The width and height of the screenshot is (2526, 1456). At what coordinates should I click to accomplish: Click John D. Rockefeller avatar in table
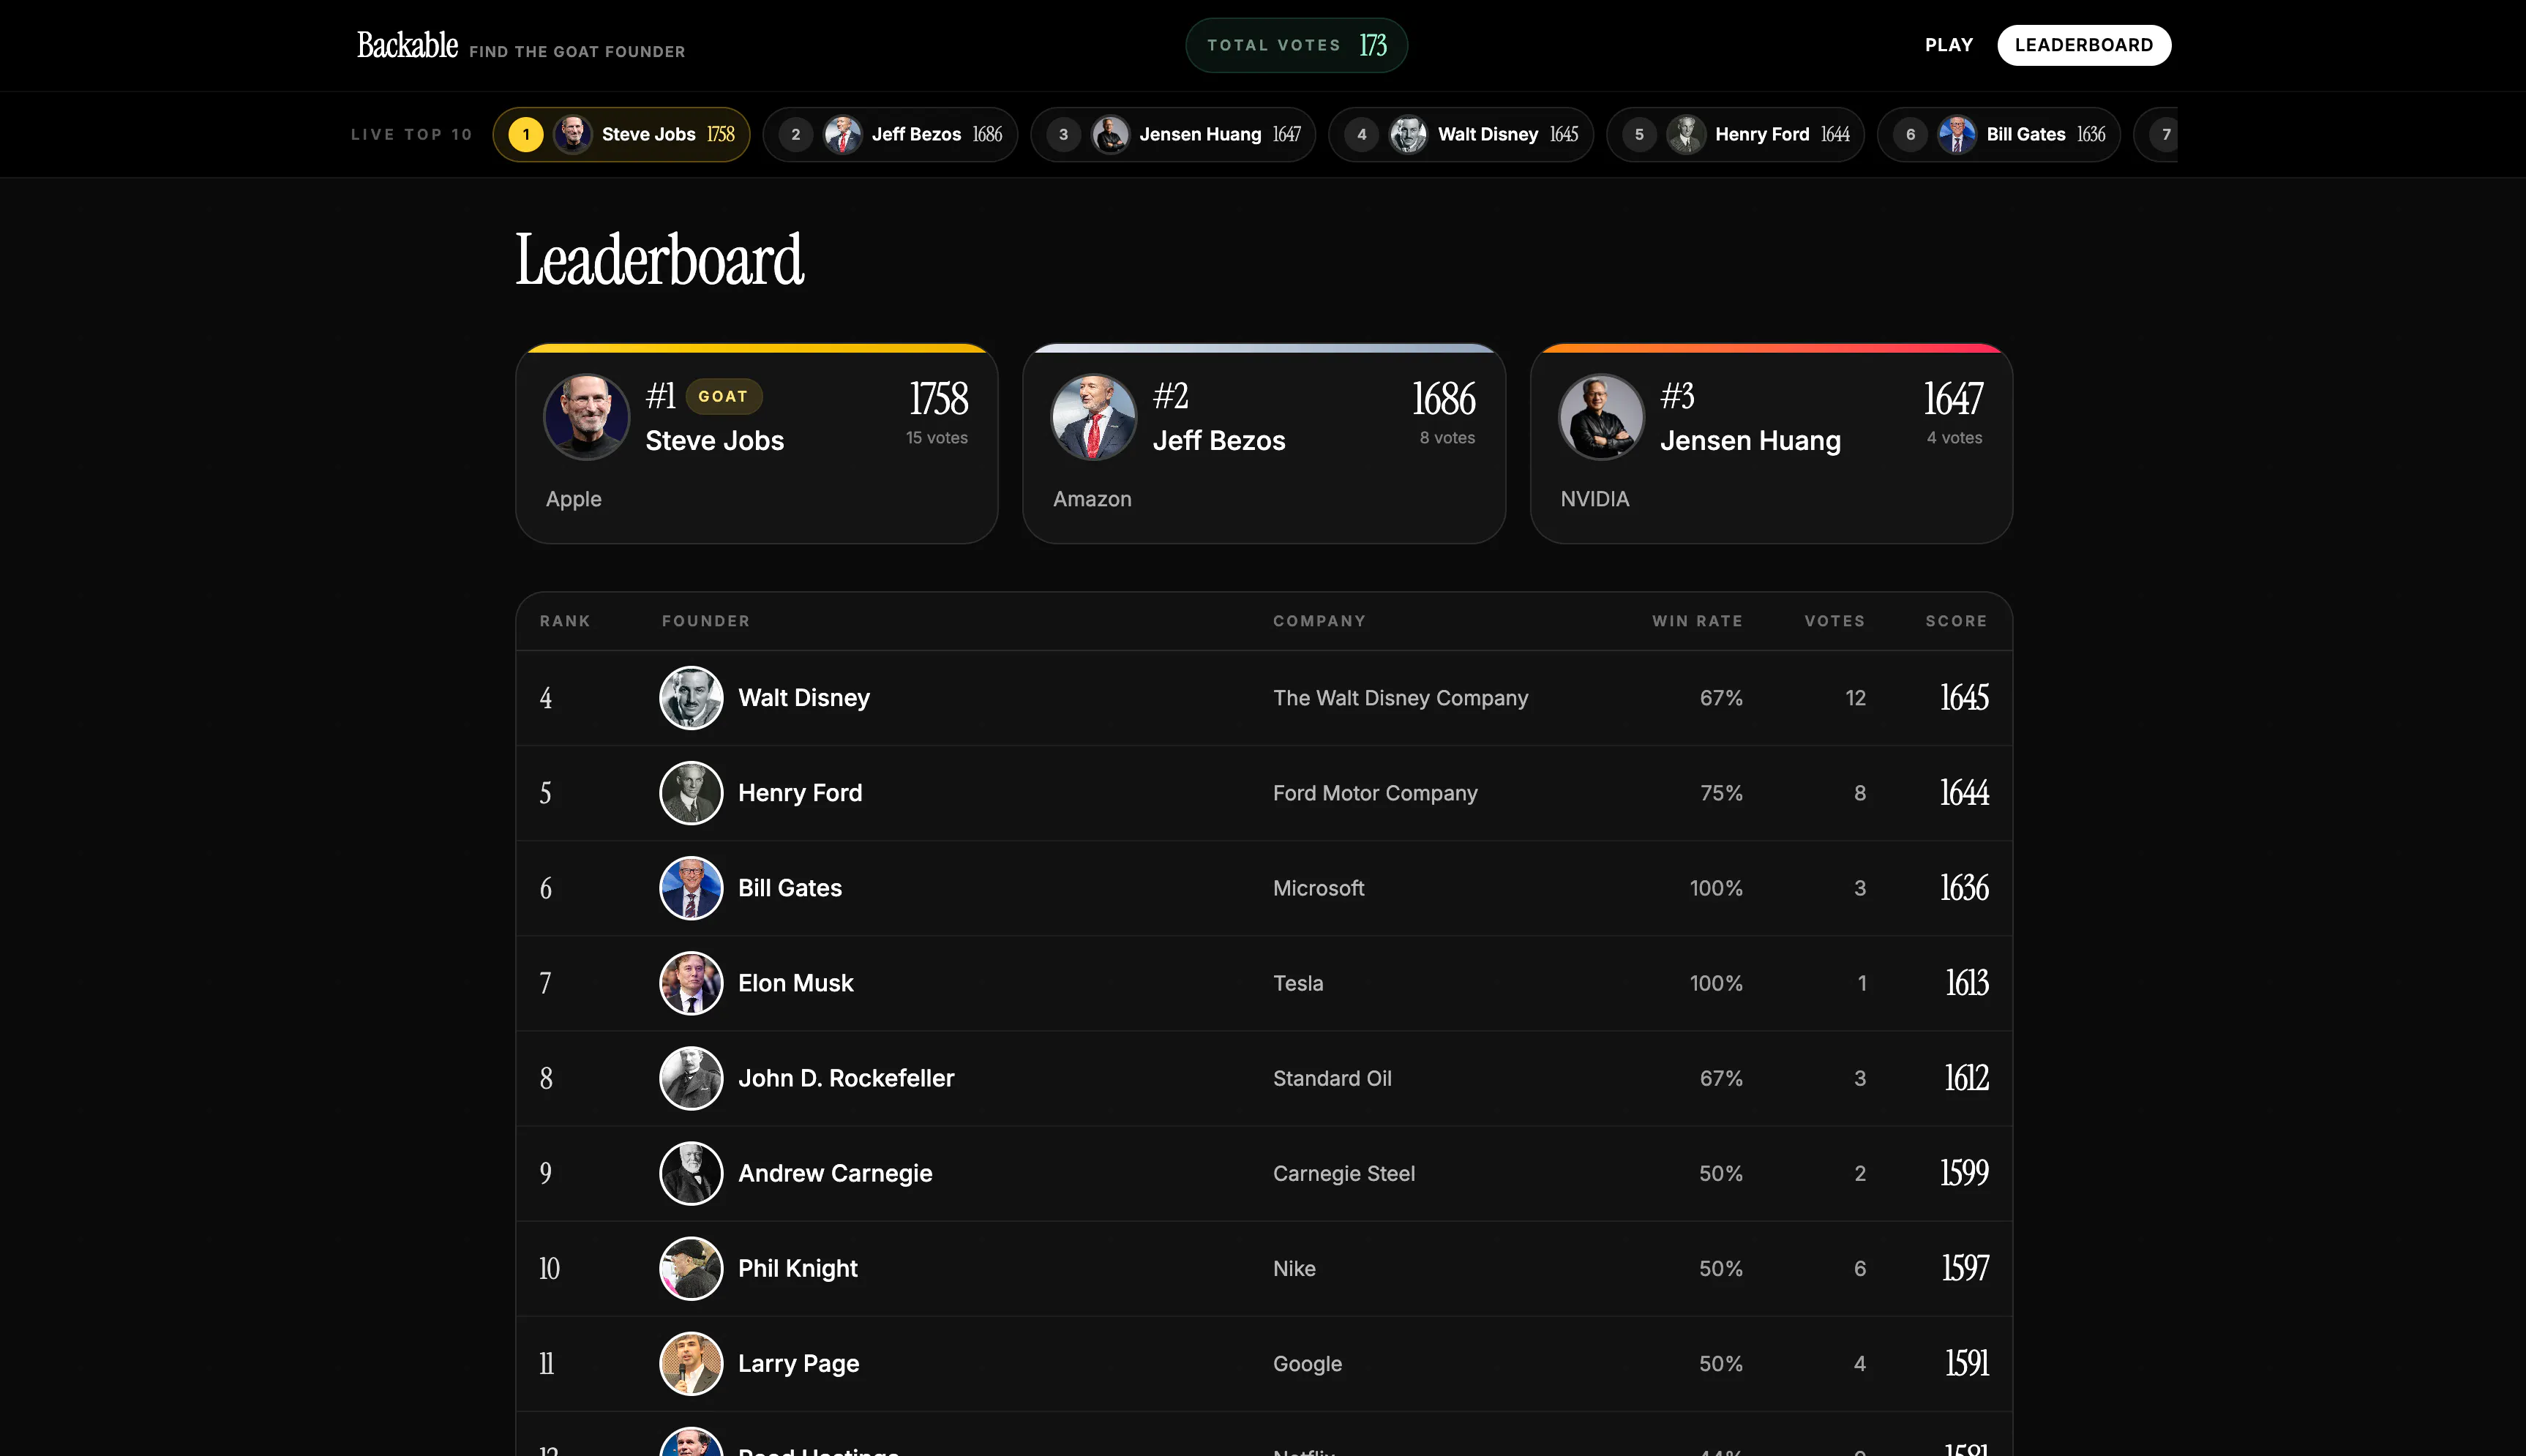coord(691,1078)
